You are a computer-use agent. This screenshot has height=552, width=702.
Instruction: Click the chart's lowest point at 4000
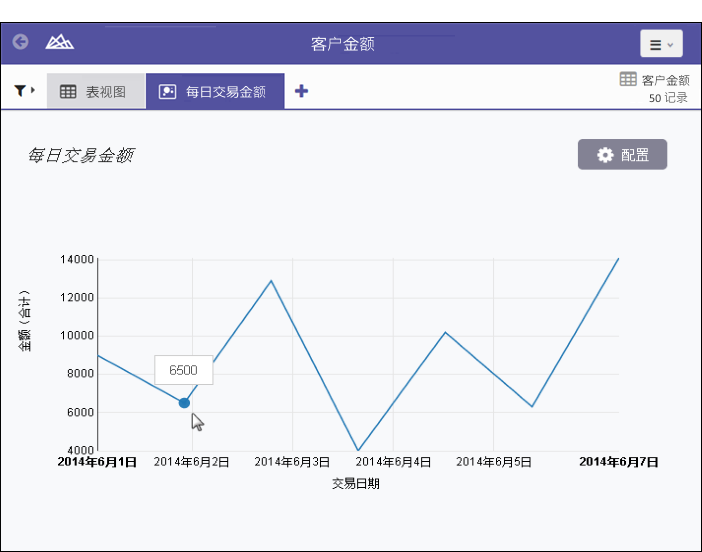click(358, 449)
